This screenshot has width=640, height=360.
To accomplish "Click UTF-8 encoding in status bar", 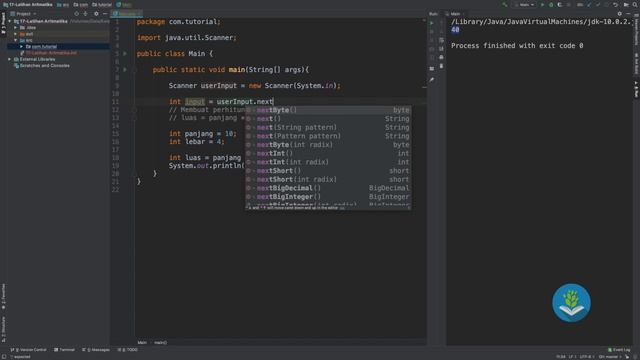I will 586,357.
